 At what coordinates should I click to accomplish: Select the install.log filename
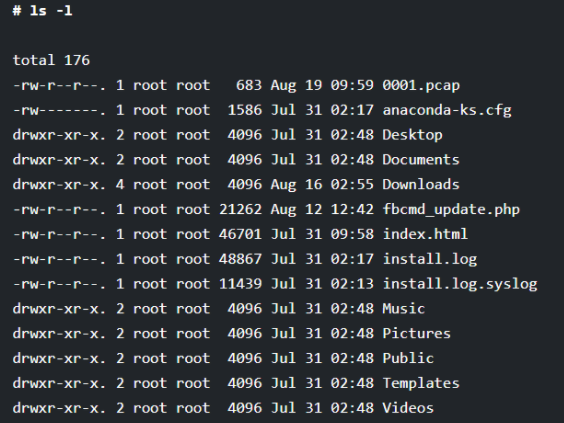tap(429, 259)
